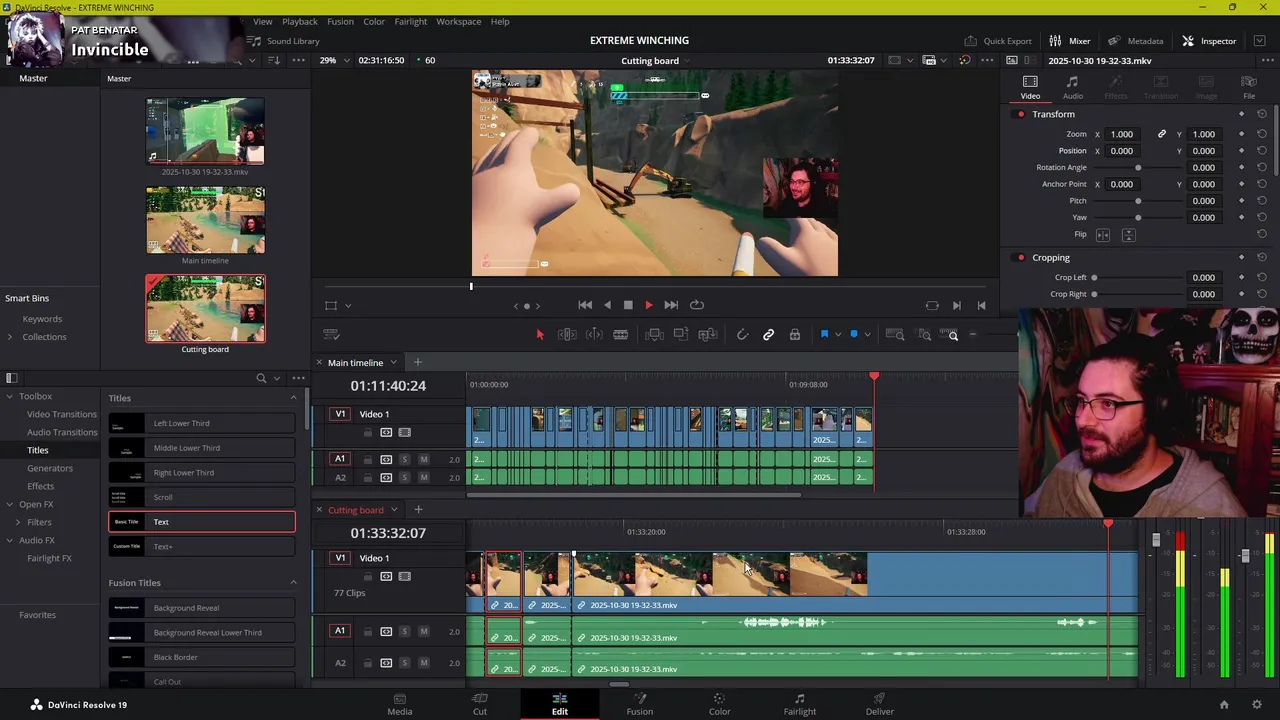
Task: Close the Cutting board timeline tab
Action: click(319, 510)
